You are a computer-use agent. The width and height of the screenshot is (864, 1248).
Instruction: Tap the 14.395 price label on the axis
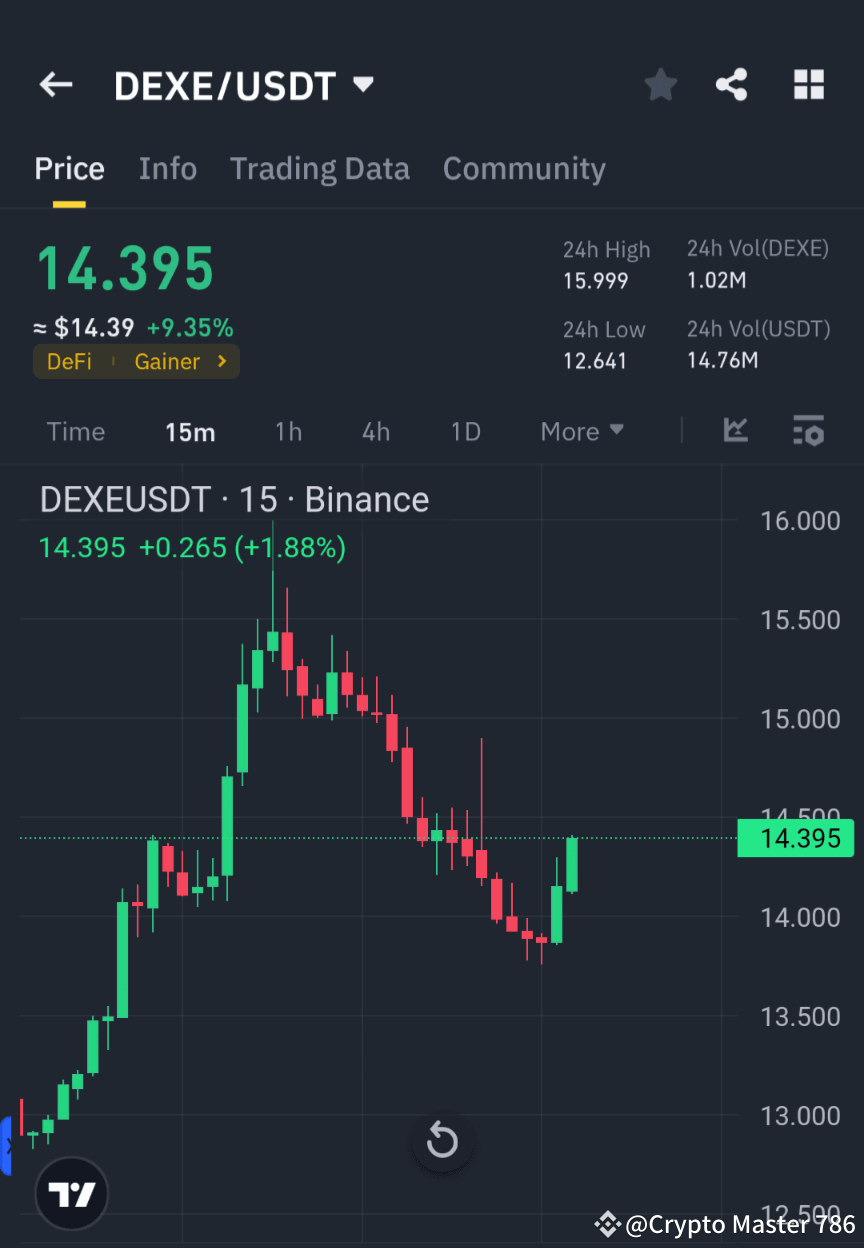[x=795, y=838]
